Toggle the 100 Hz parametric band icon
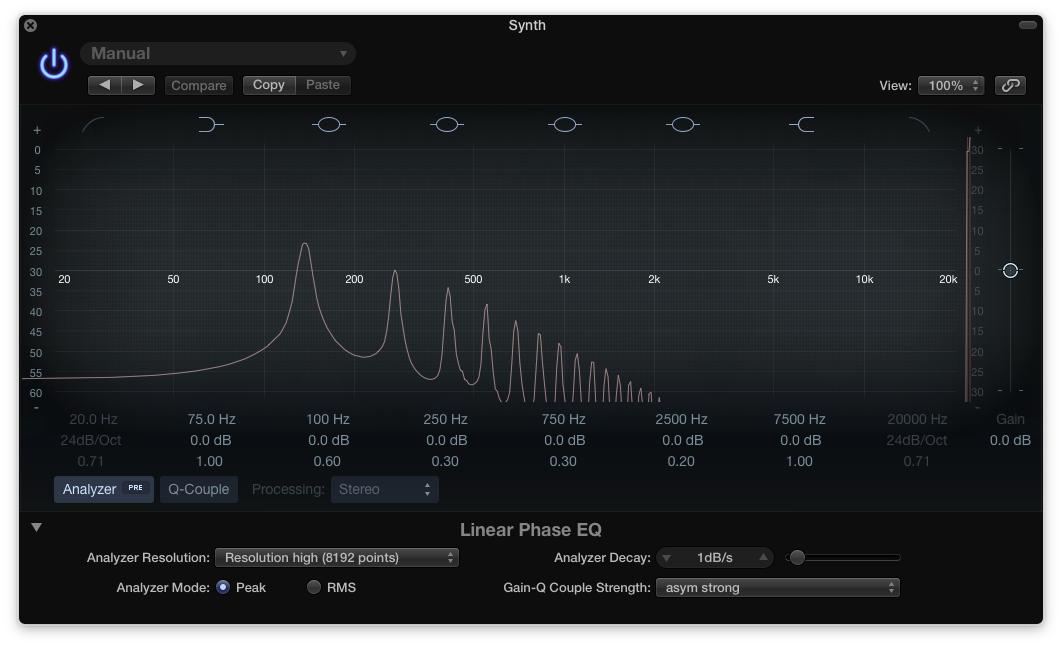The image size is (1062, 647). point(328,125)
